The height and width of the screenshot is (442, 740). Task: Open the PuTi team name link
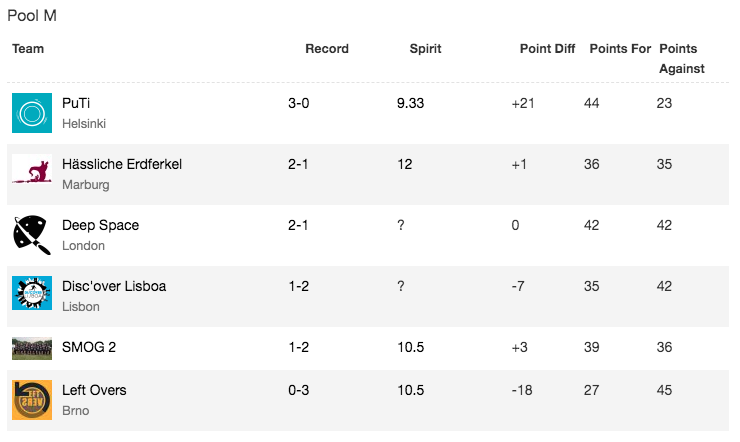pos(76,103)
